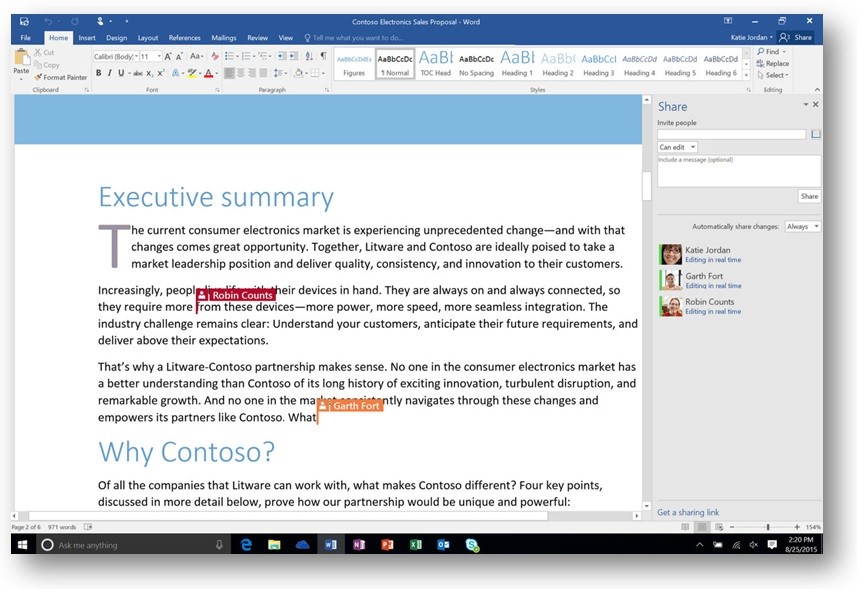Image resolution: width=864 pixels, height=598 pixels.
Task: Open Skype from the Windows taskbar
Action: [471, 545]
